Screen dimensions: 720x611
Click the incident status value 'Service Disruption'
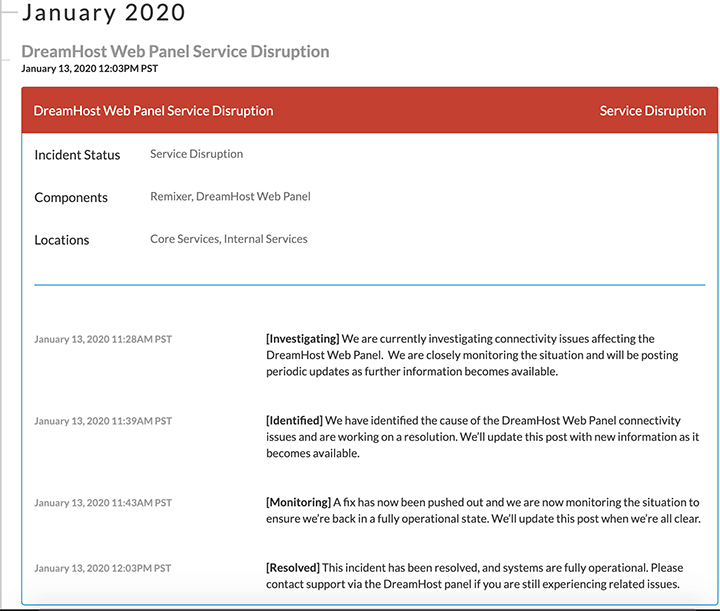tap(197, 154)
